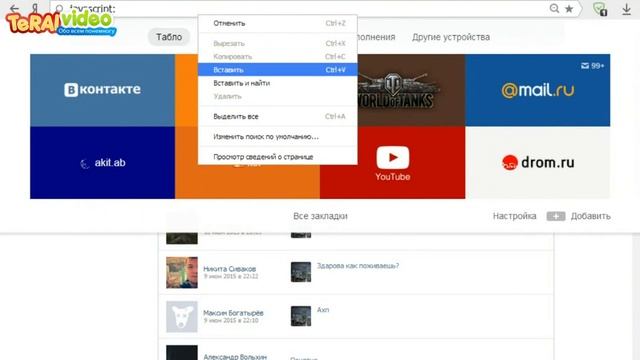
Task: Open the ВКонтакте tile
Action: click(102, 90)
